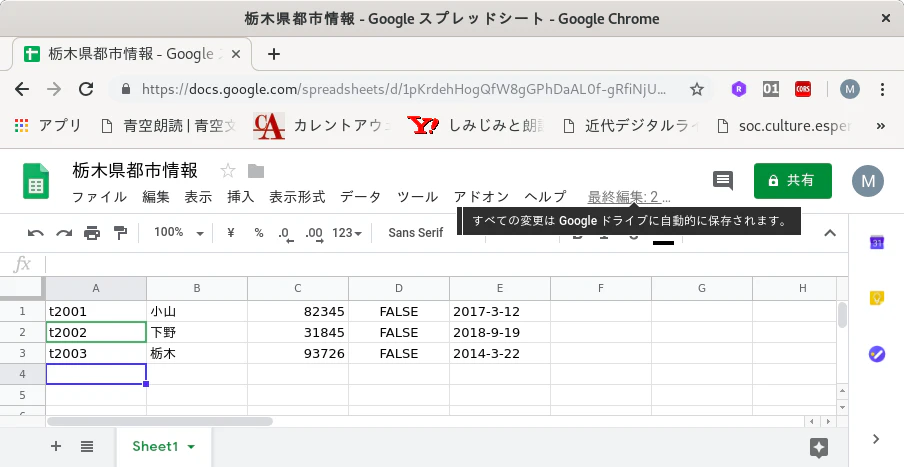The width and height of the screenshot is (904, 467).
Task: Click scroll right arrow at sheet bottom
Action: point(828,421)
